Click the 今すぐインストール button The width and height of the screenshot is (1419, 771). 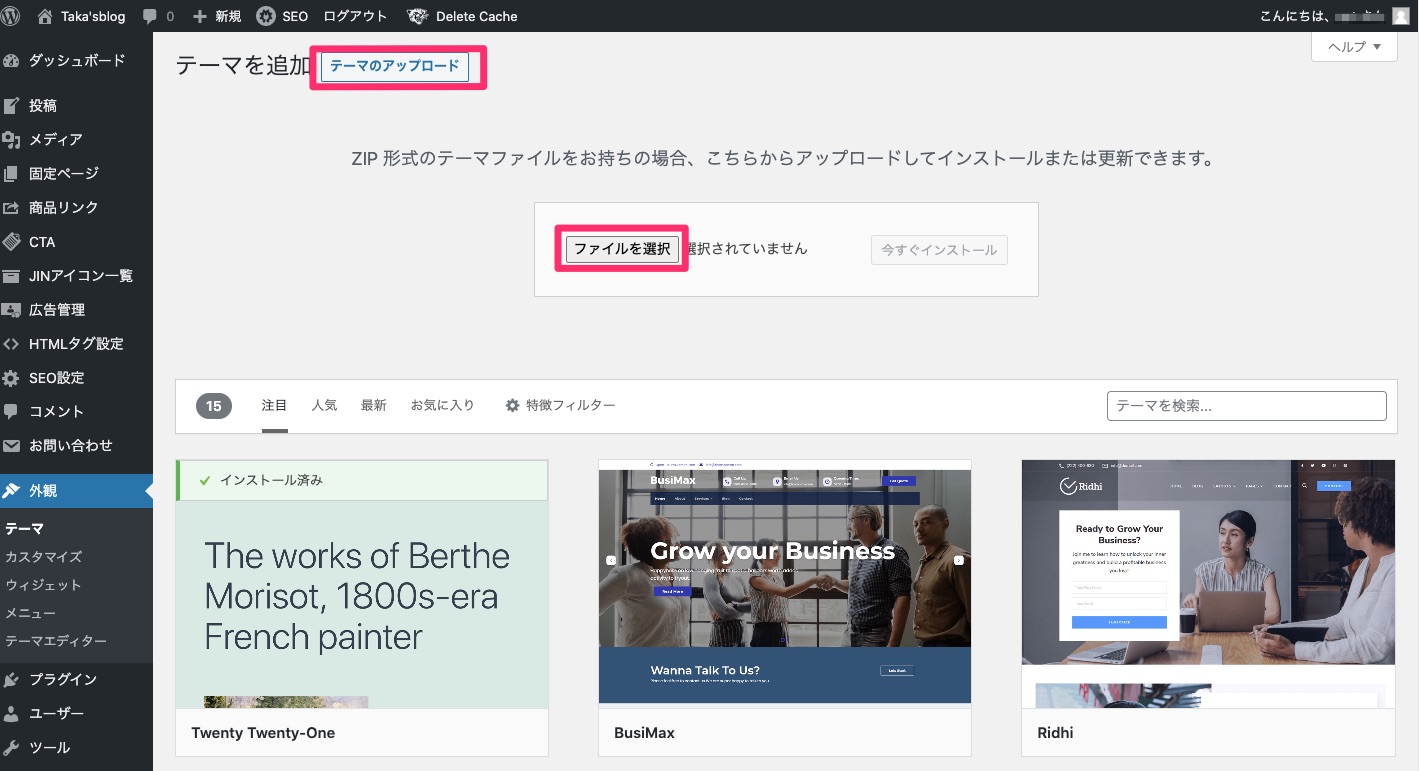[x=939, y=250]
